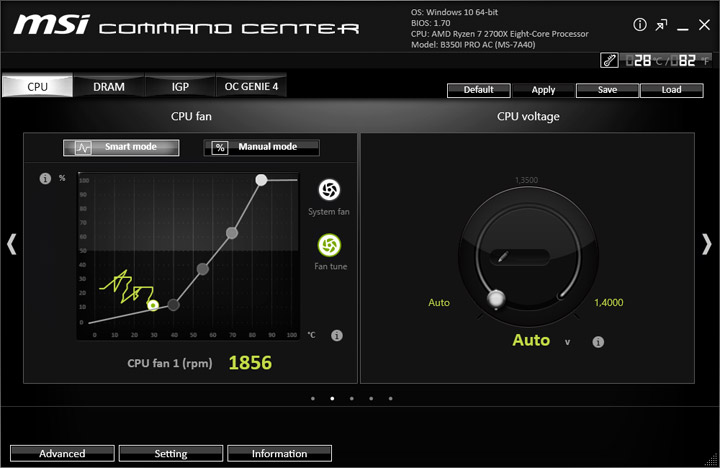
Task: Click the temperature readout display
Action: point(668,61)
